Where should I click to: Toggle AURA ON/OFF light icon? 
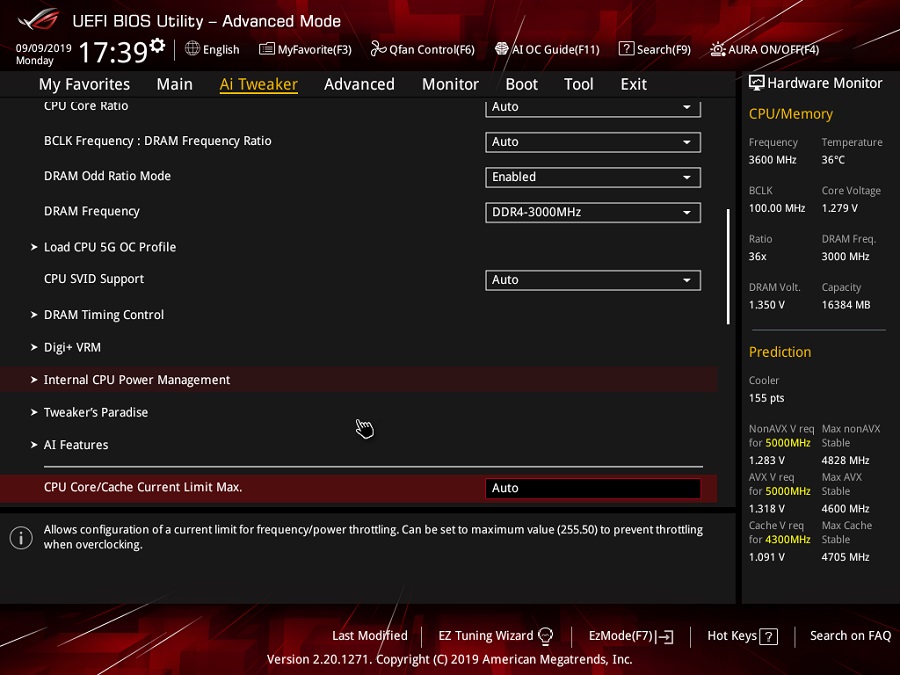tap(717, 49)
